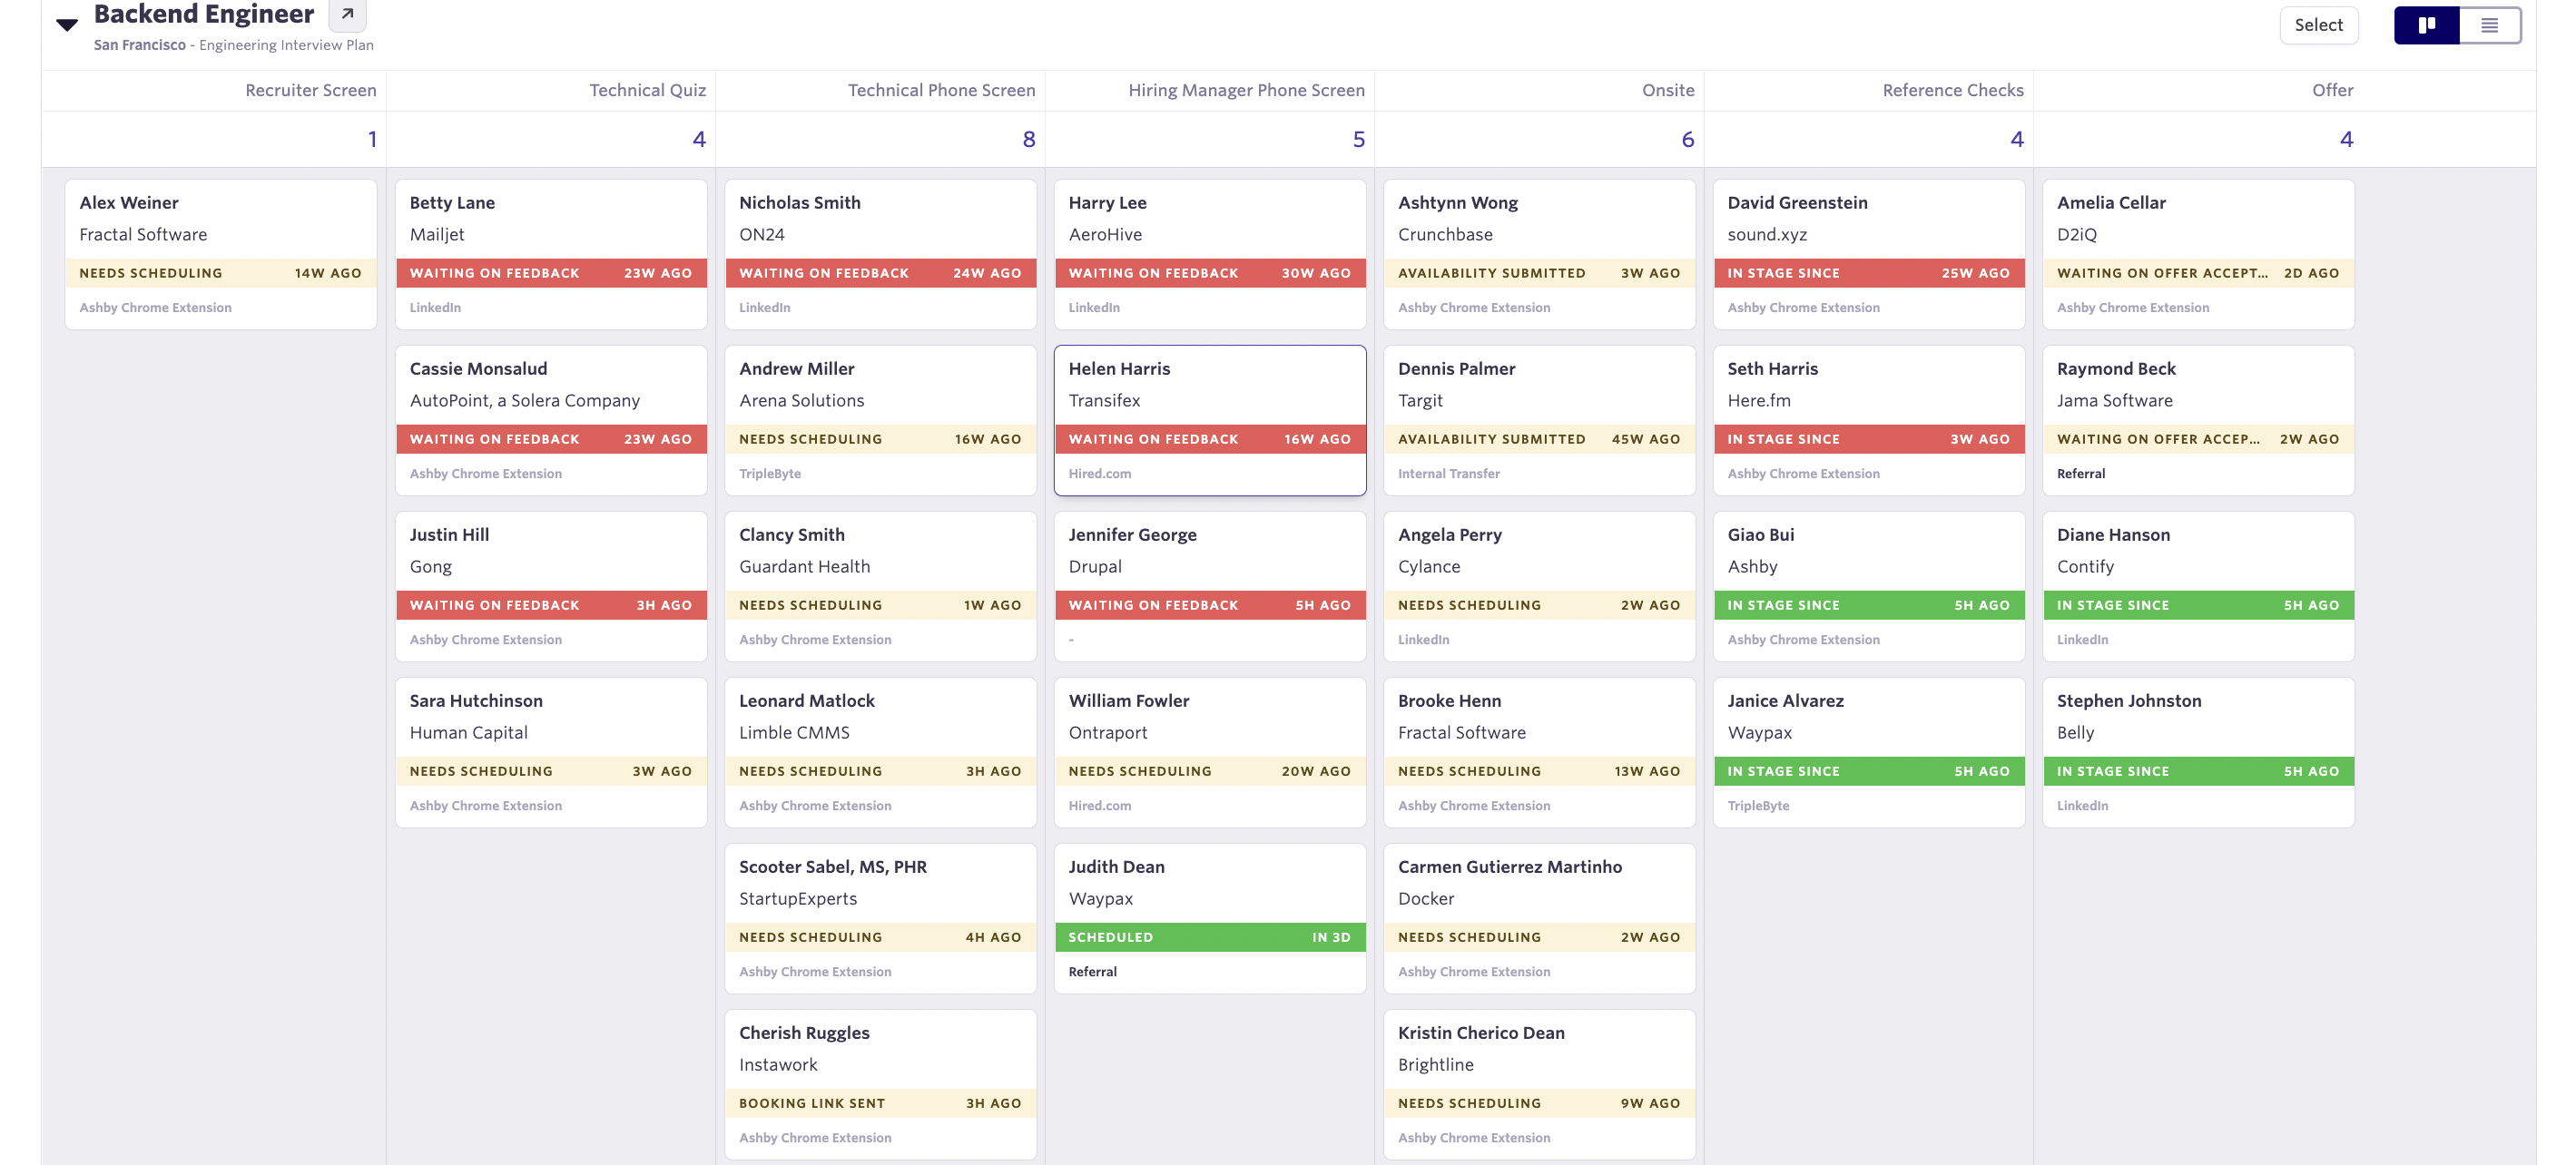This screenshot has height=1165, width=2576.
Task: Open Justin Hill candidate card
Action: pyautogui.click(x=551, y=586)
